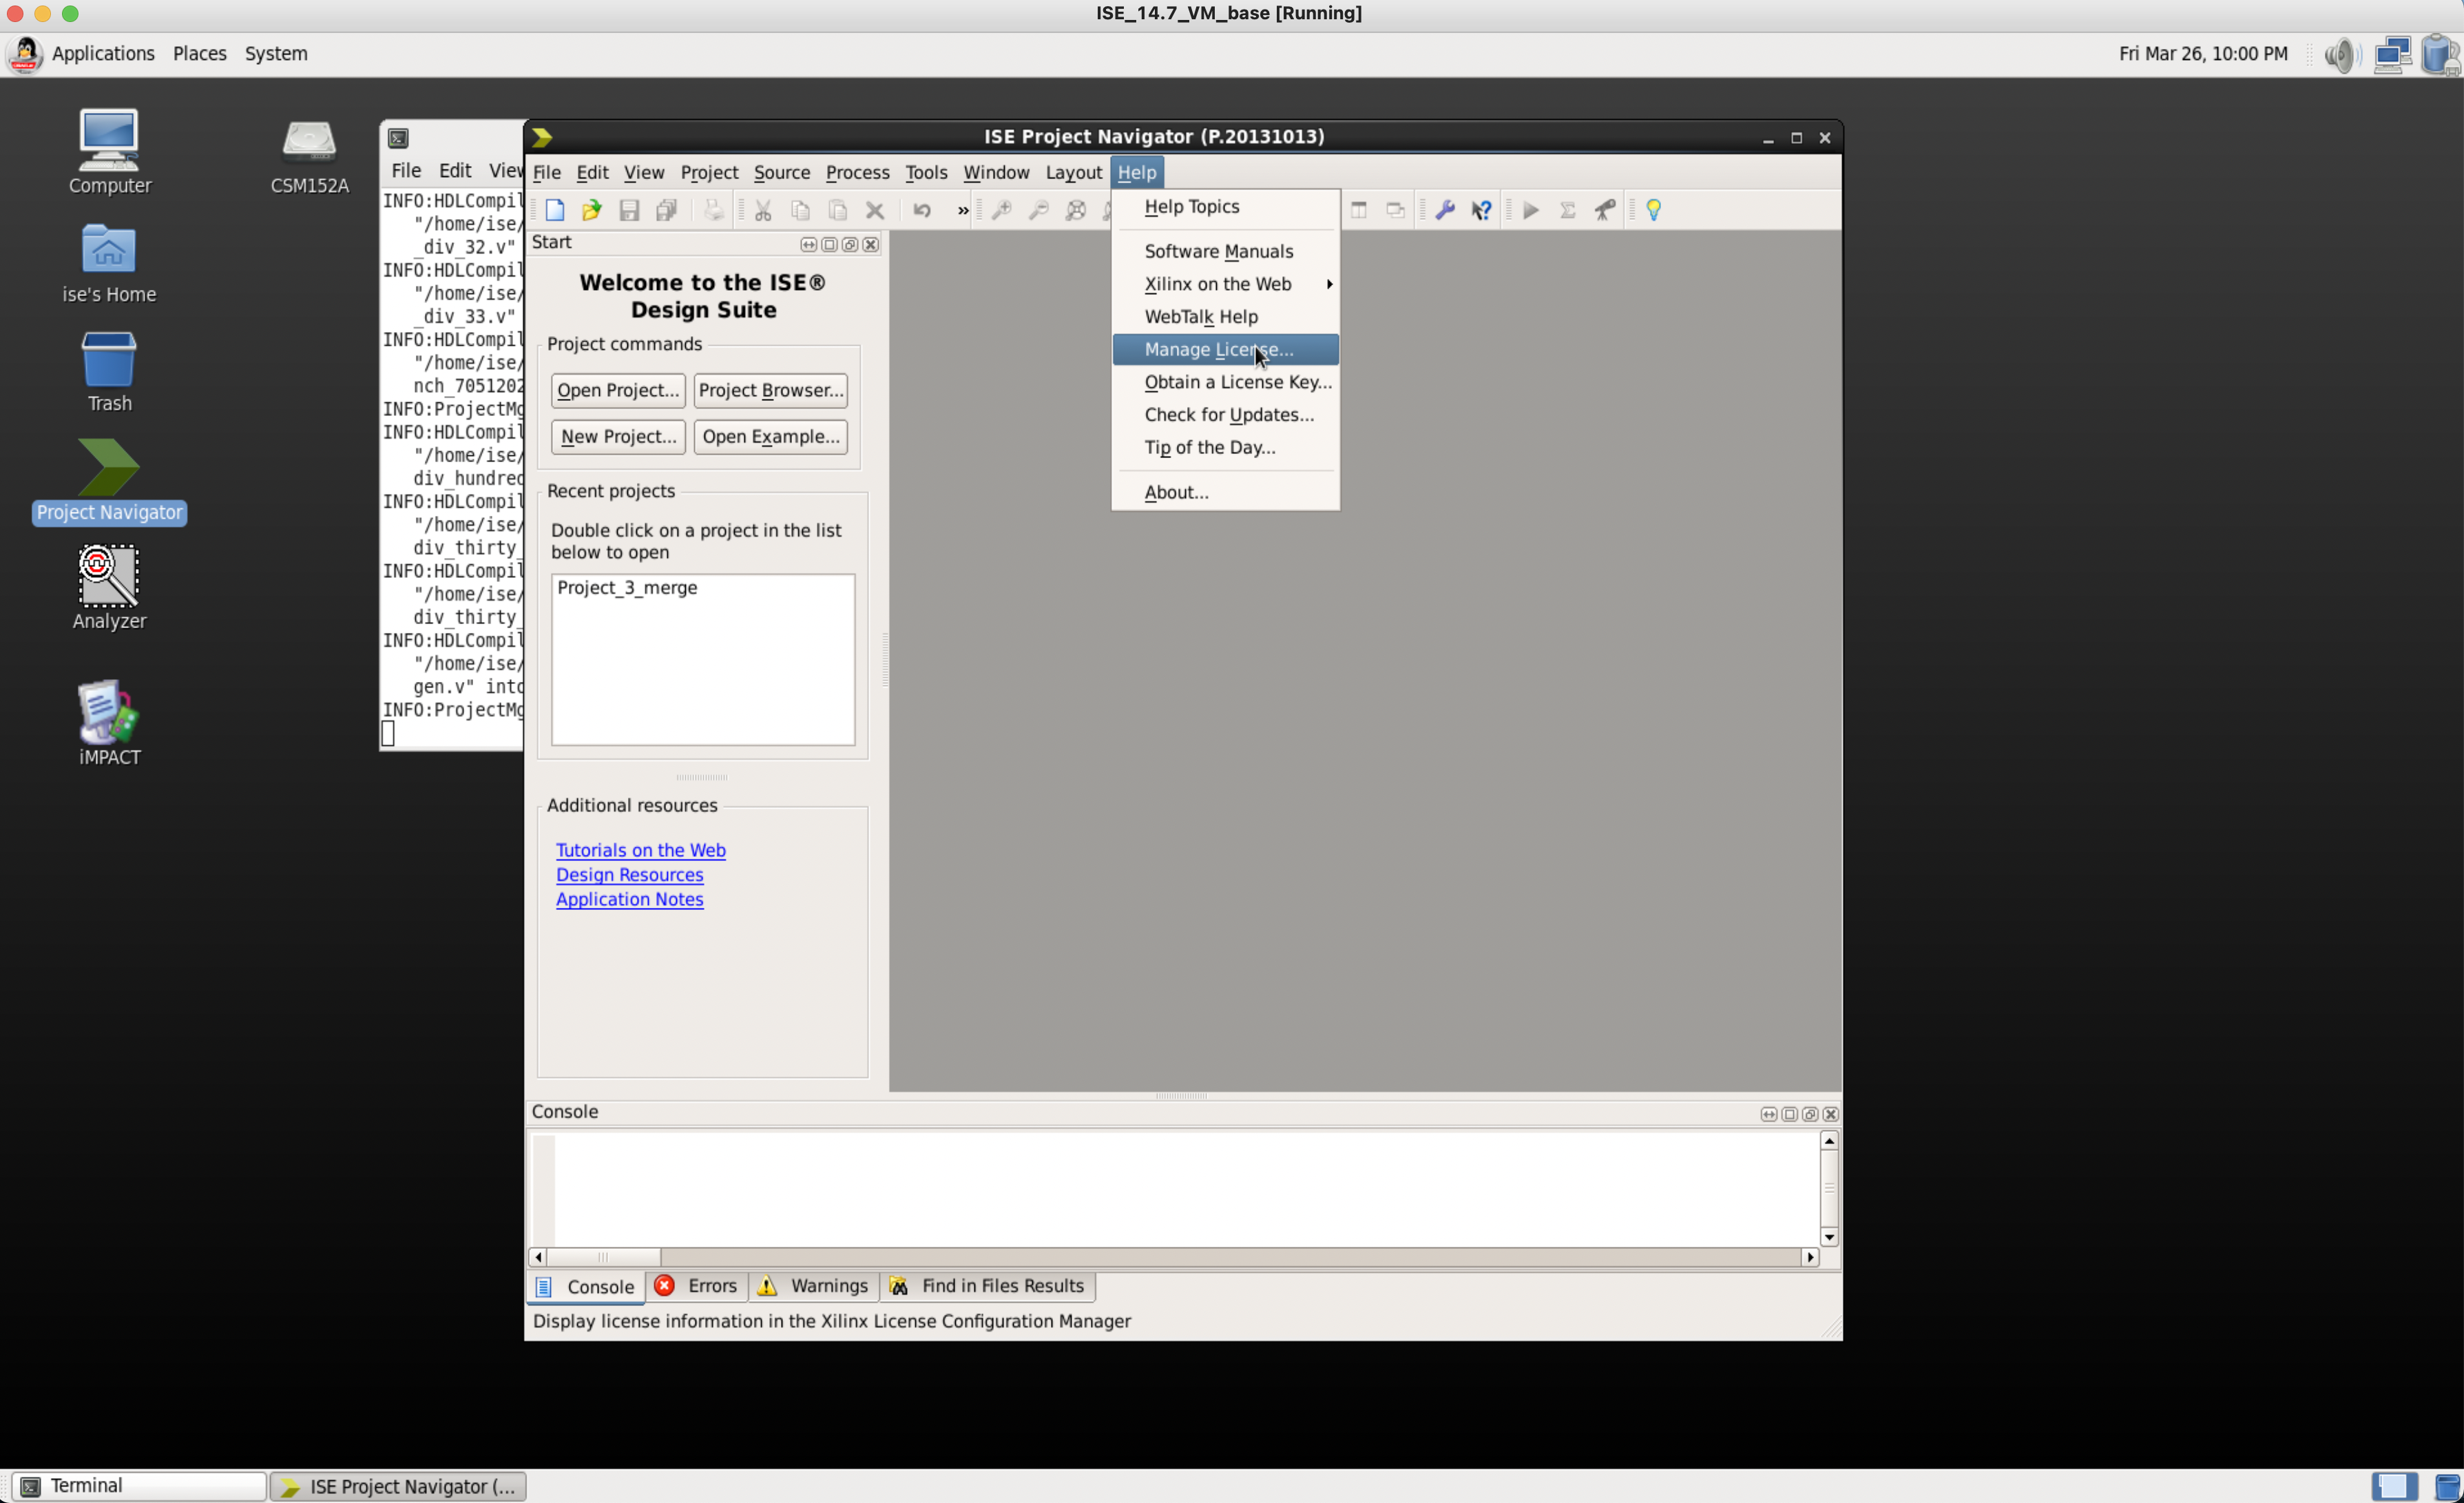2464x1503 pixels.
Task: Open the Tools menu
Action: (x=926, y=172)
